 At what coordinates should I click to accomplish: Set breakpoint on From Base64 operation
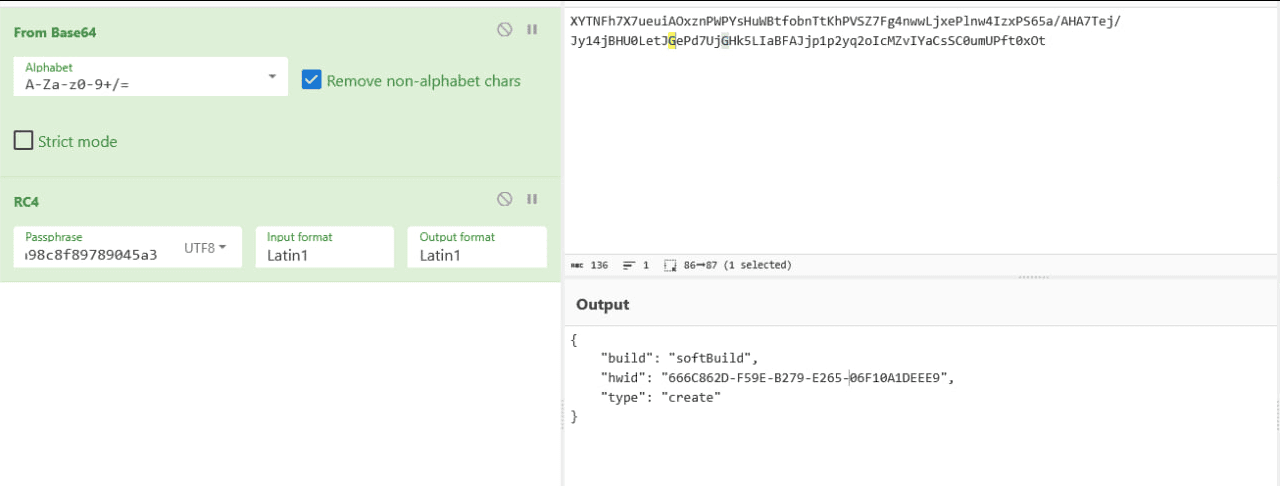(x=532, y=30)
